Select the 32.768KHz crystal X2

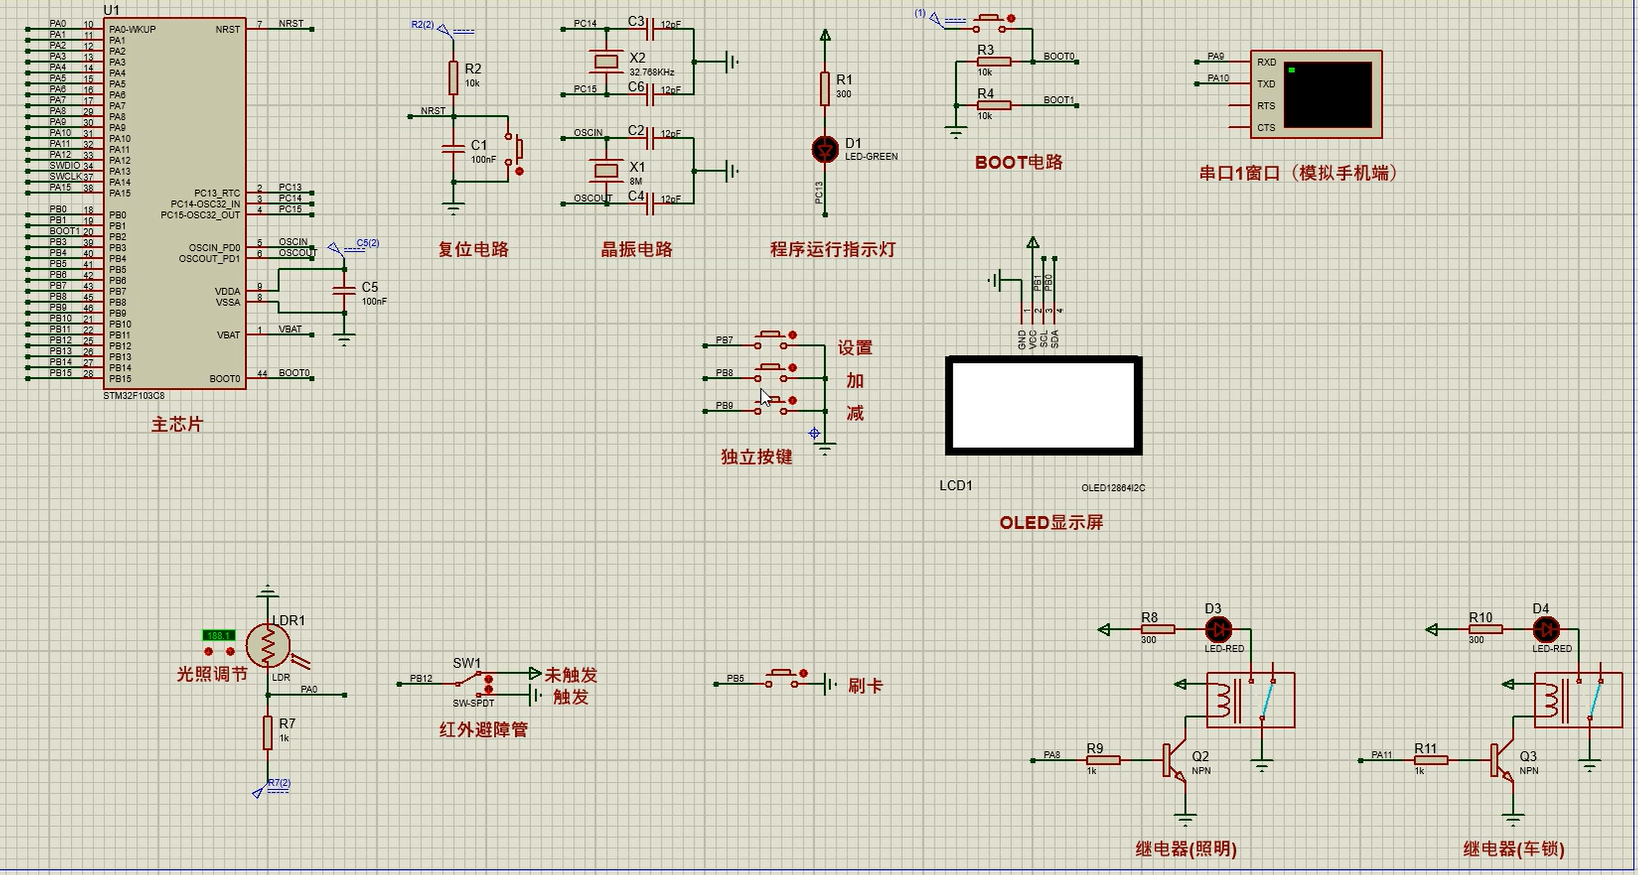(x=607, y=62)
